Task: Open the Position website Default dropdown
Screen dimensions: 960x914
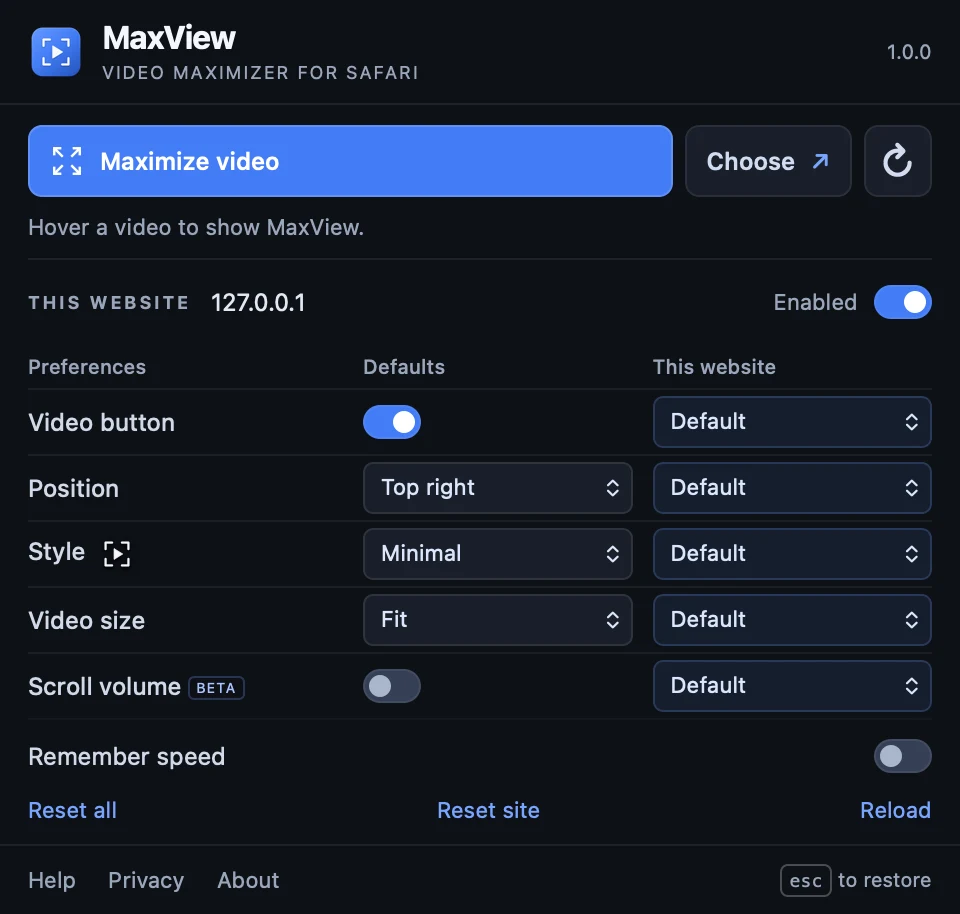Action: 792,488
